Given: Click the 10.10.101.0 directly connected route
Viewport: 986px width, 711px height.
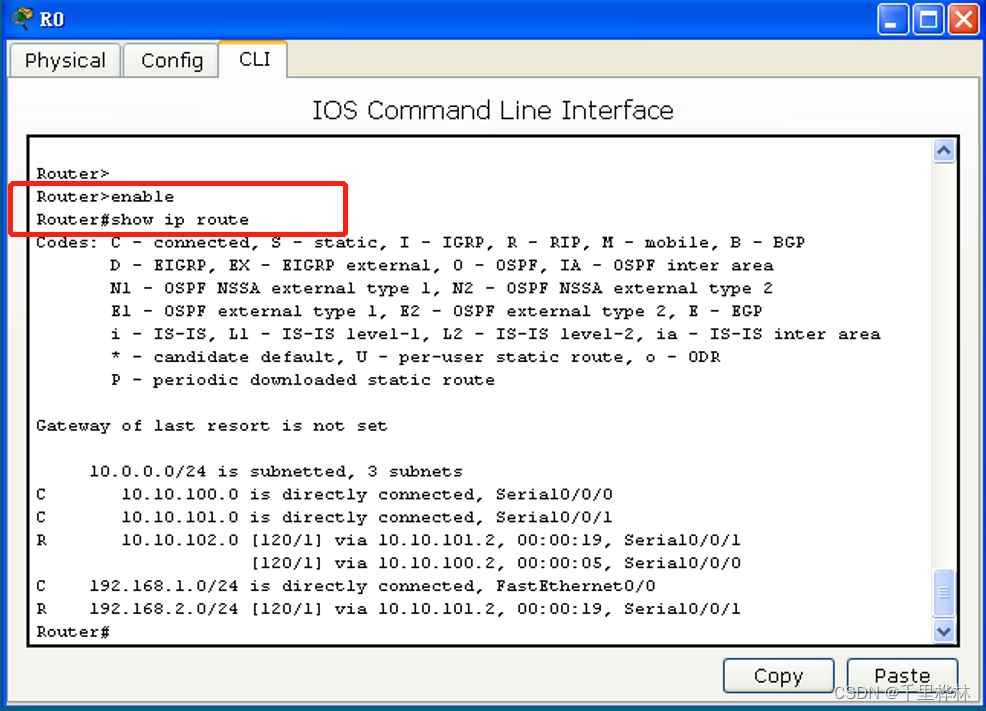Looking at the screenshot, I should click(324, 517).
